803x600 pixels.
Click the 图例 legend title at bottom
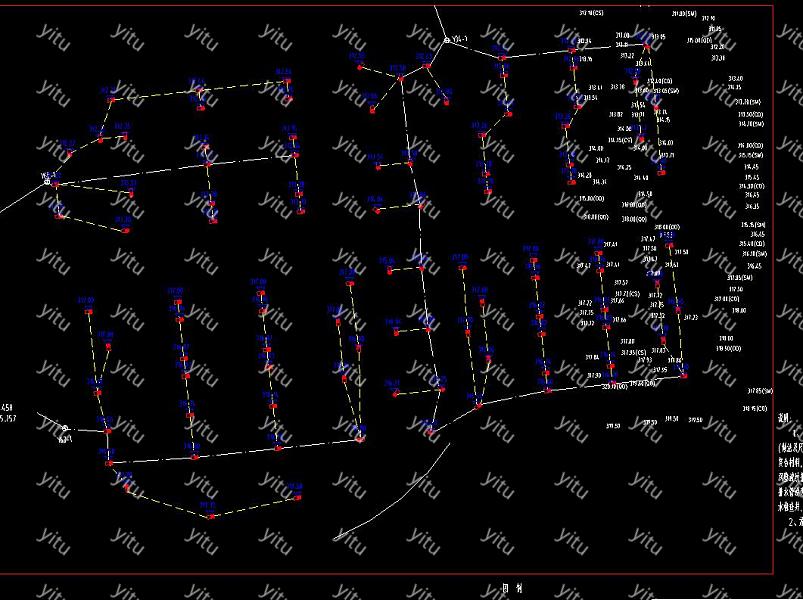(512, 589)
